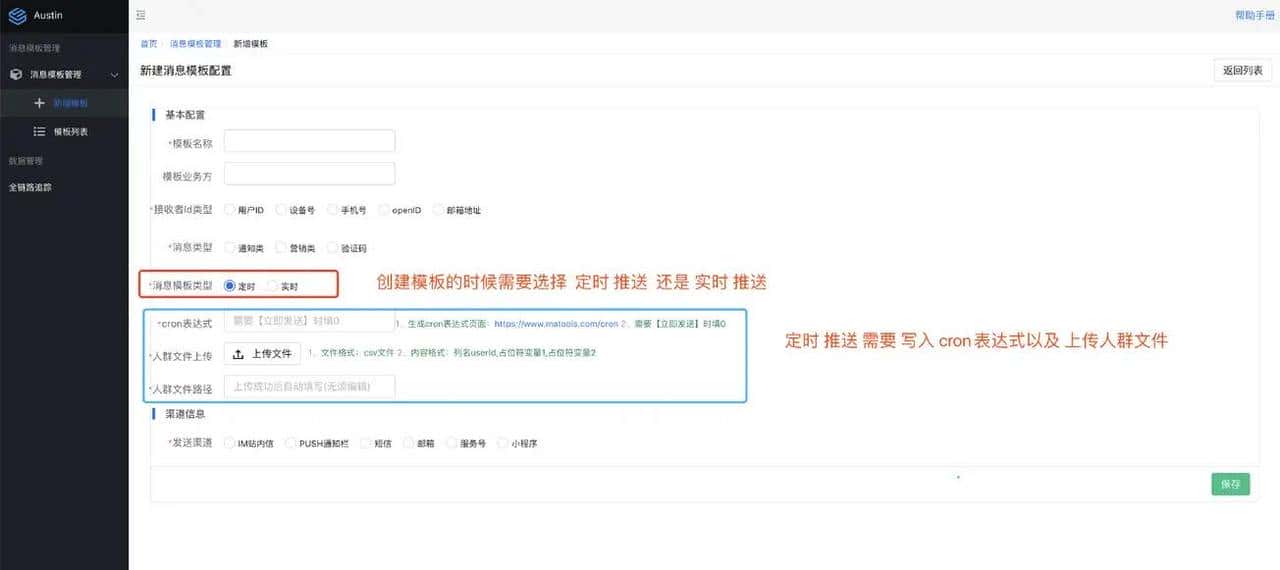The width and height of the screenshot is (1280, 570).
Task: Focus the 模板名称 input field
Action: (310, 141)
